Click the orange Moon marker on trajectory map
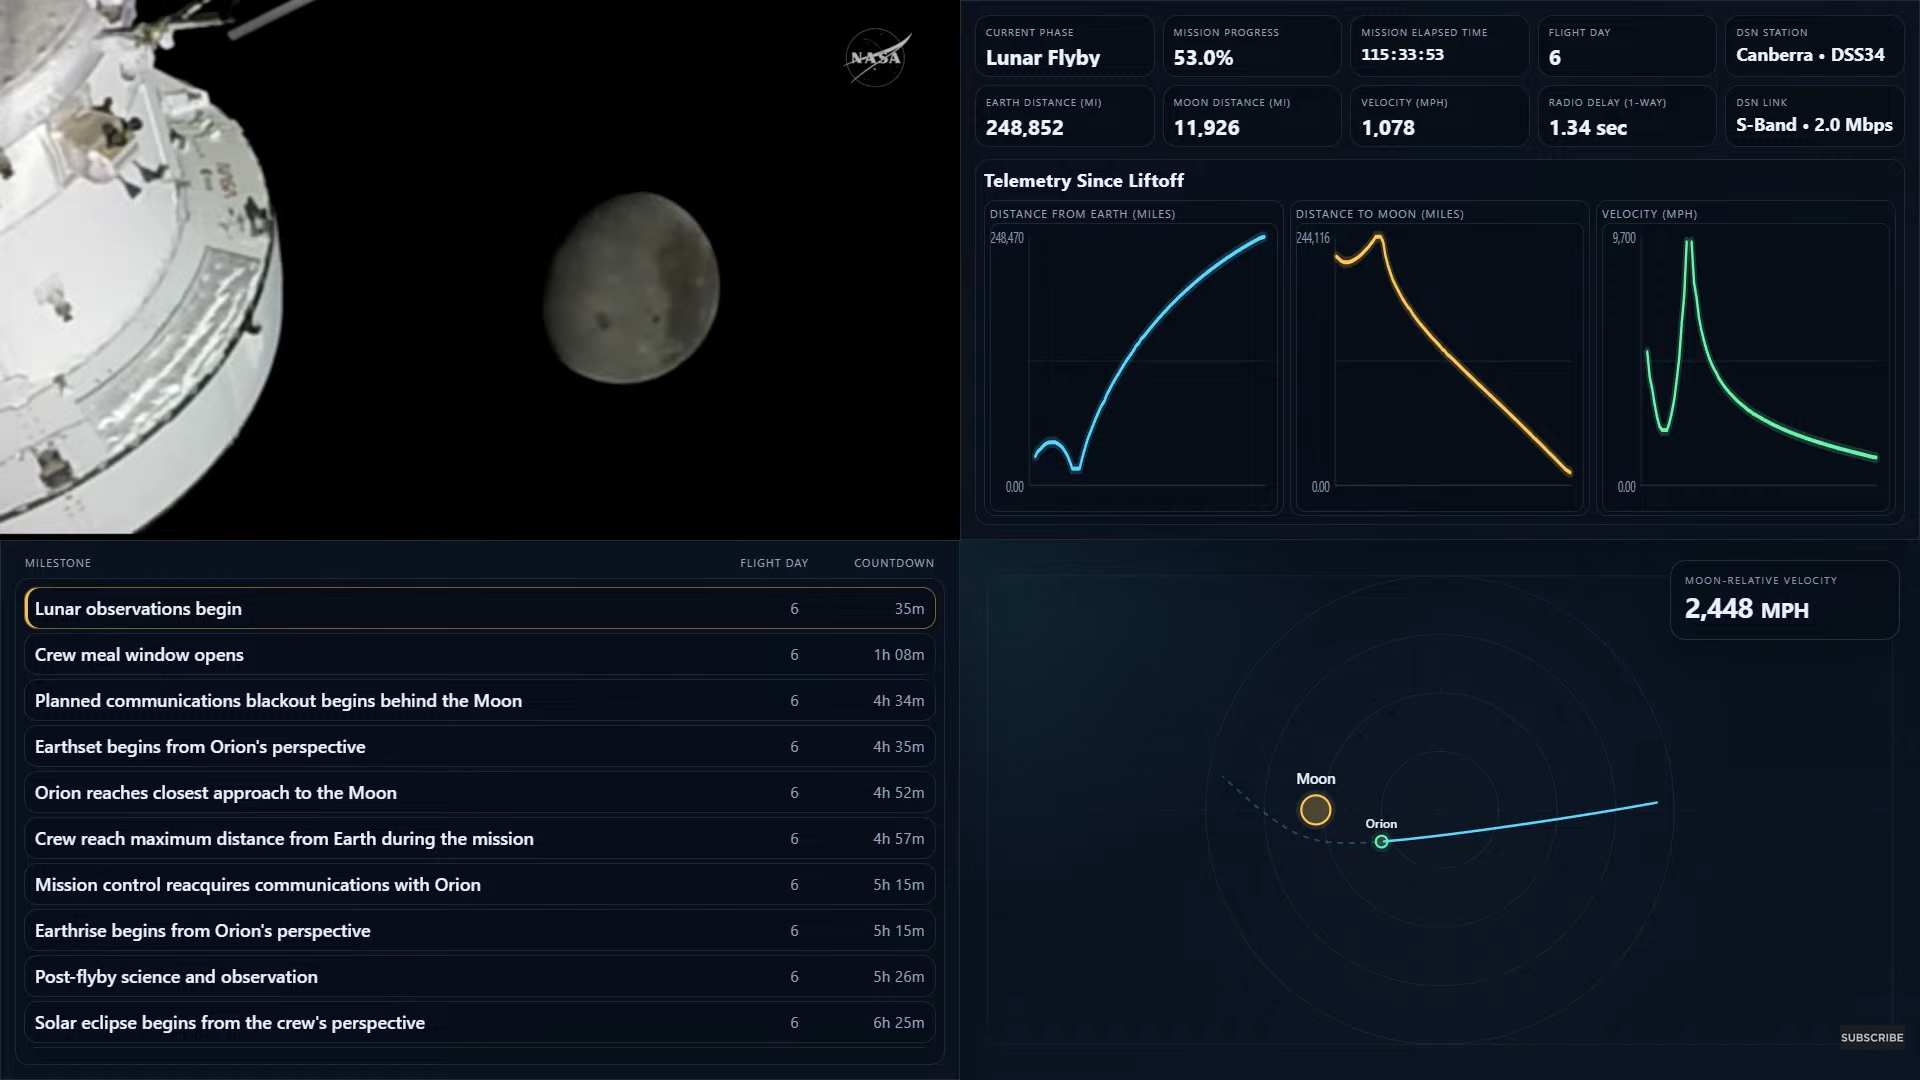This screenshot has width=1920, height=1080. point(1315,809)
